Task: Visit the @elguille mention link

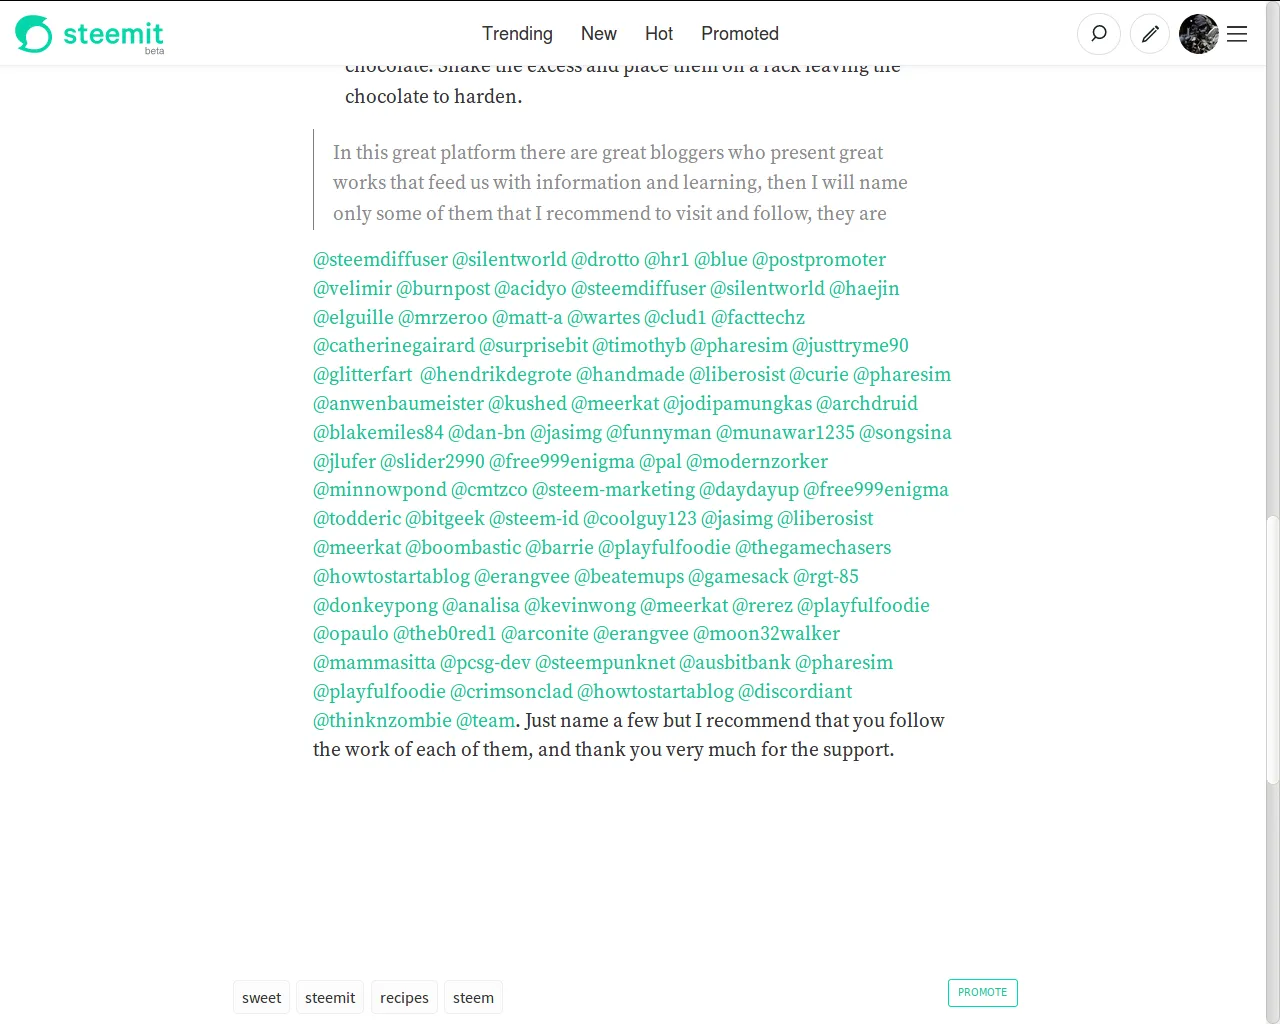Action: pyautogui.click(x=353, y=318)
